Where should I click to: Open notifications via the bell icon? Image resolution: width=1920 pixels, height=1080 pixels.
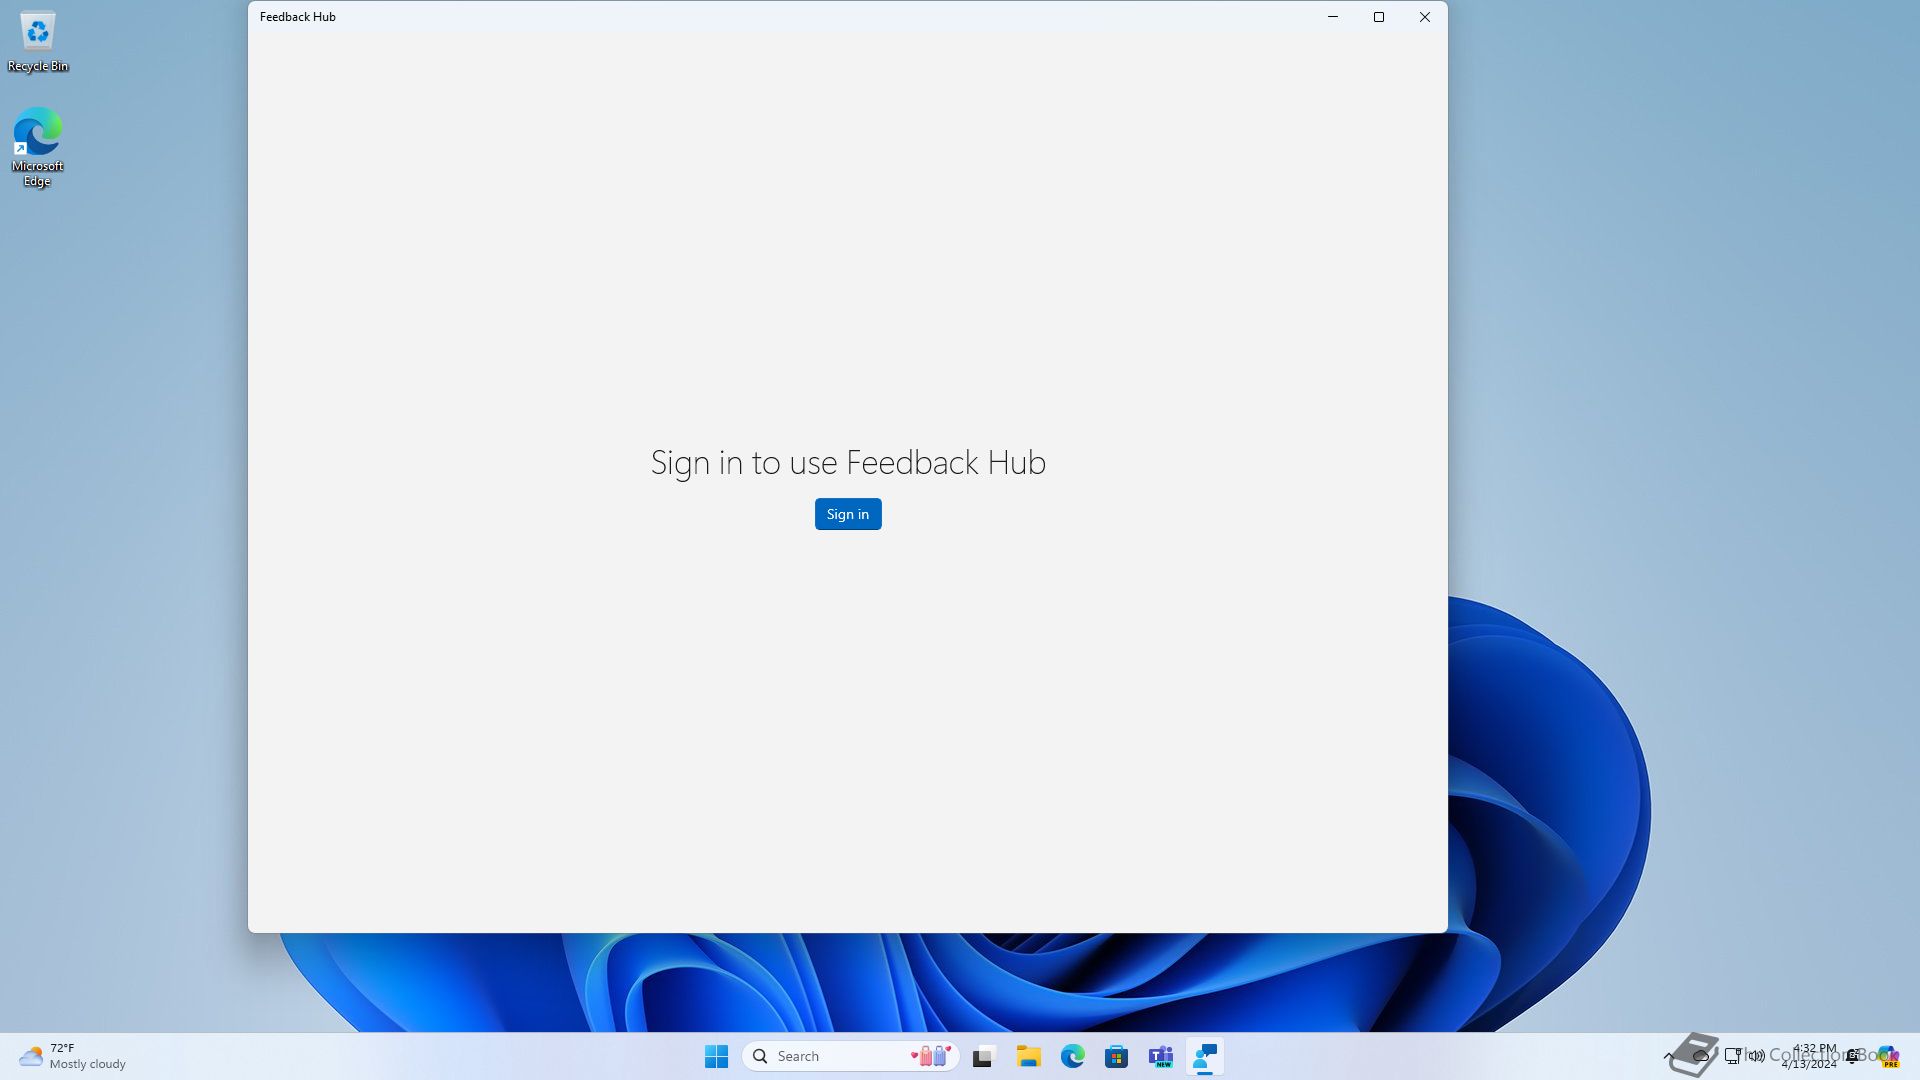pyautogui.click(x=1853, y=1056)
